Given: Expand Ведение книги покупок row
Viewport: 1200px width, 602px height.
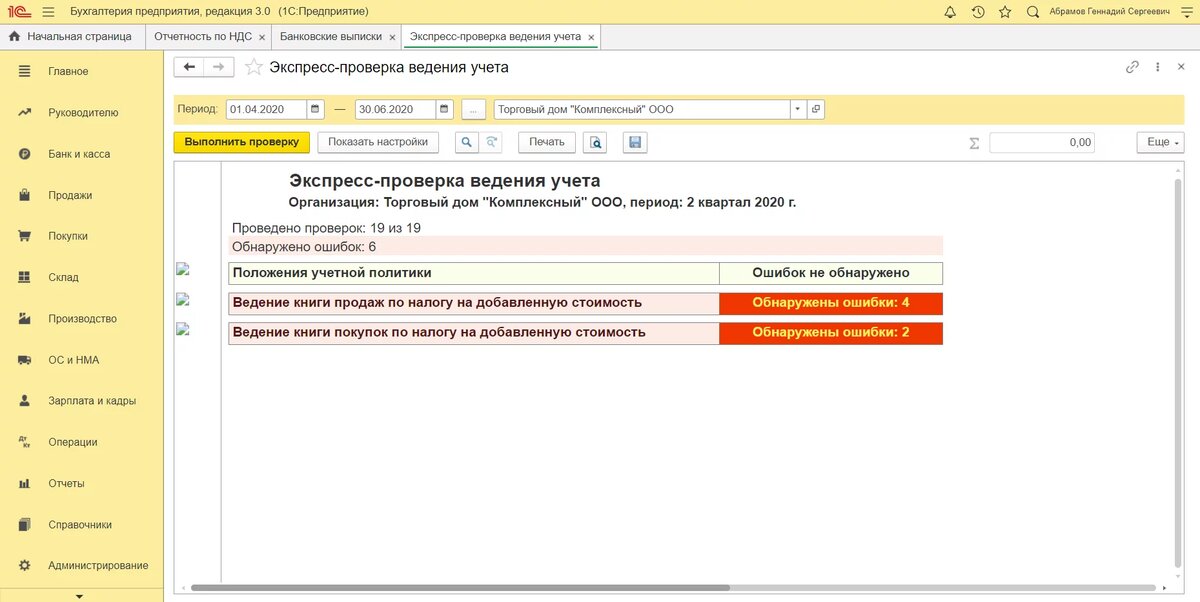Looking at the screenshot, I should tap(182, 329).
